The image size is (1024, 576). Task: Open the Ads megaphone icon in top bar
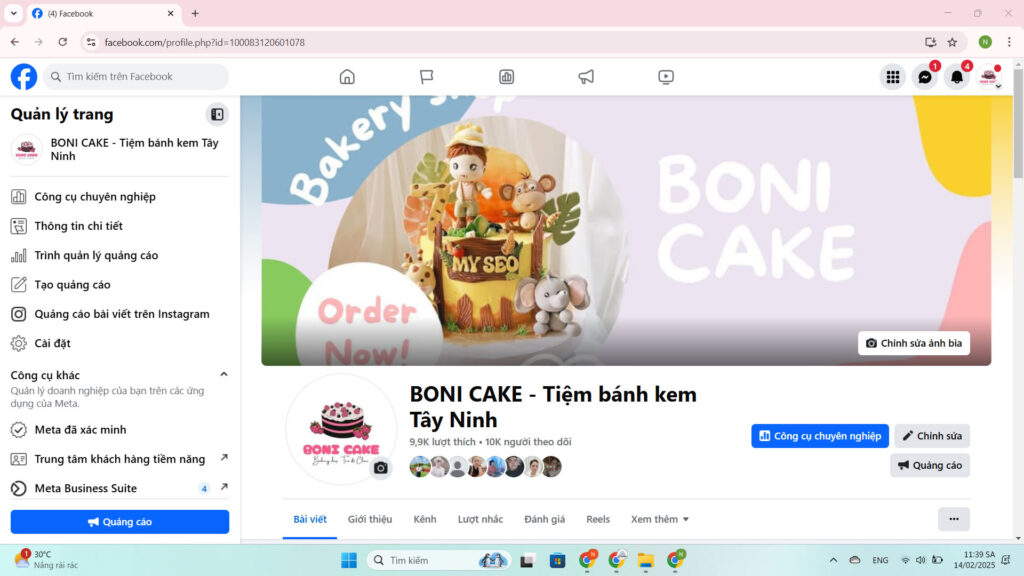pos(586,77)
